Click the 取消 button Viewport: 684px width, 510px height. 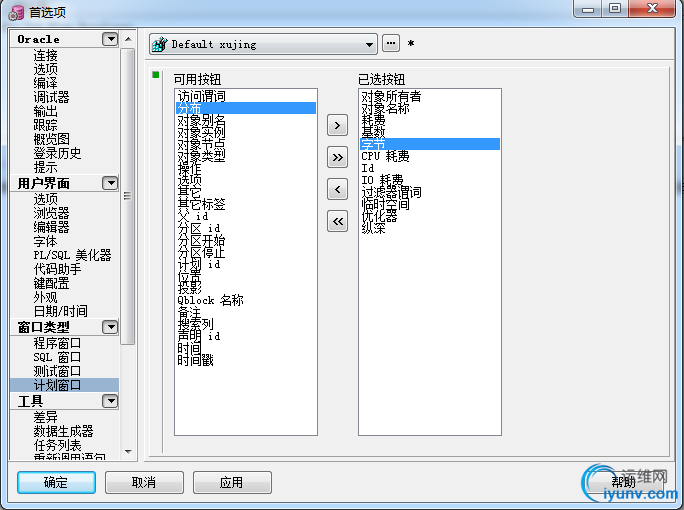click(x=144, y=483)
